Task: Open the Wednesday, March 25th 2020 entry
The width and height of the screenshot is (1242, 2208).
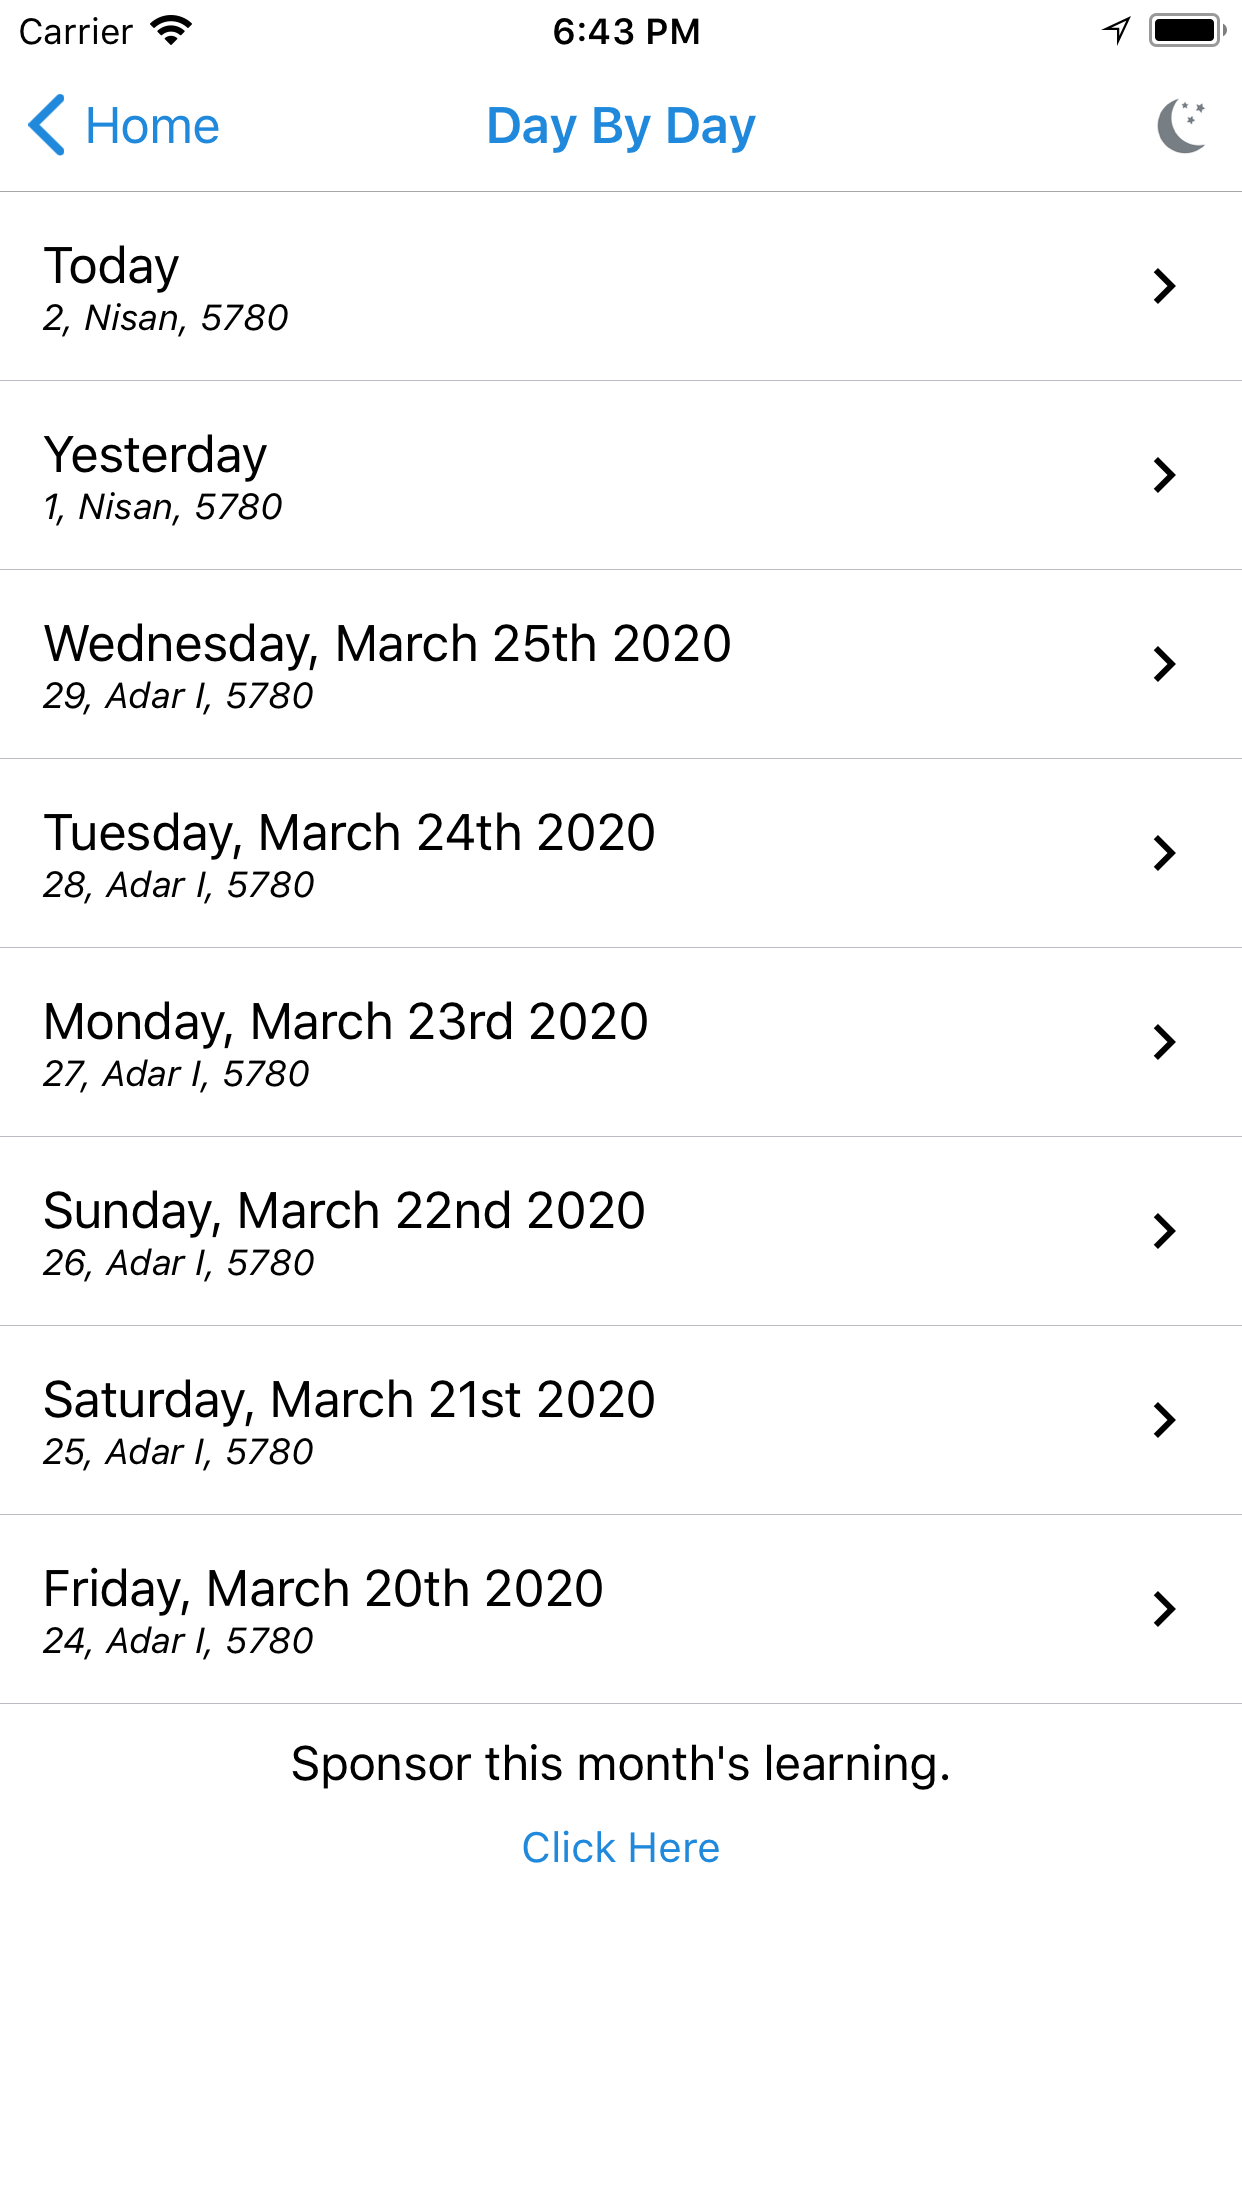Action: [x=621, y=664]
